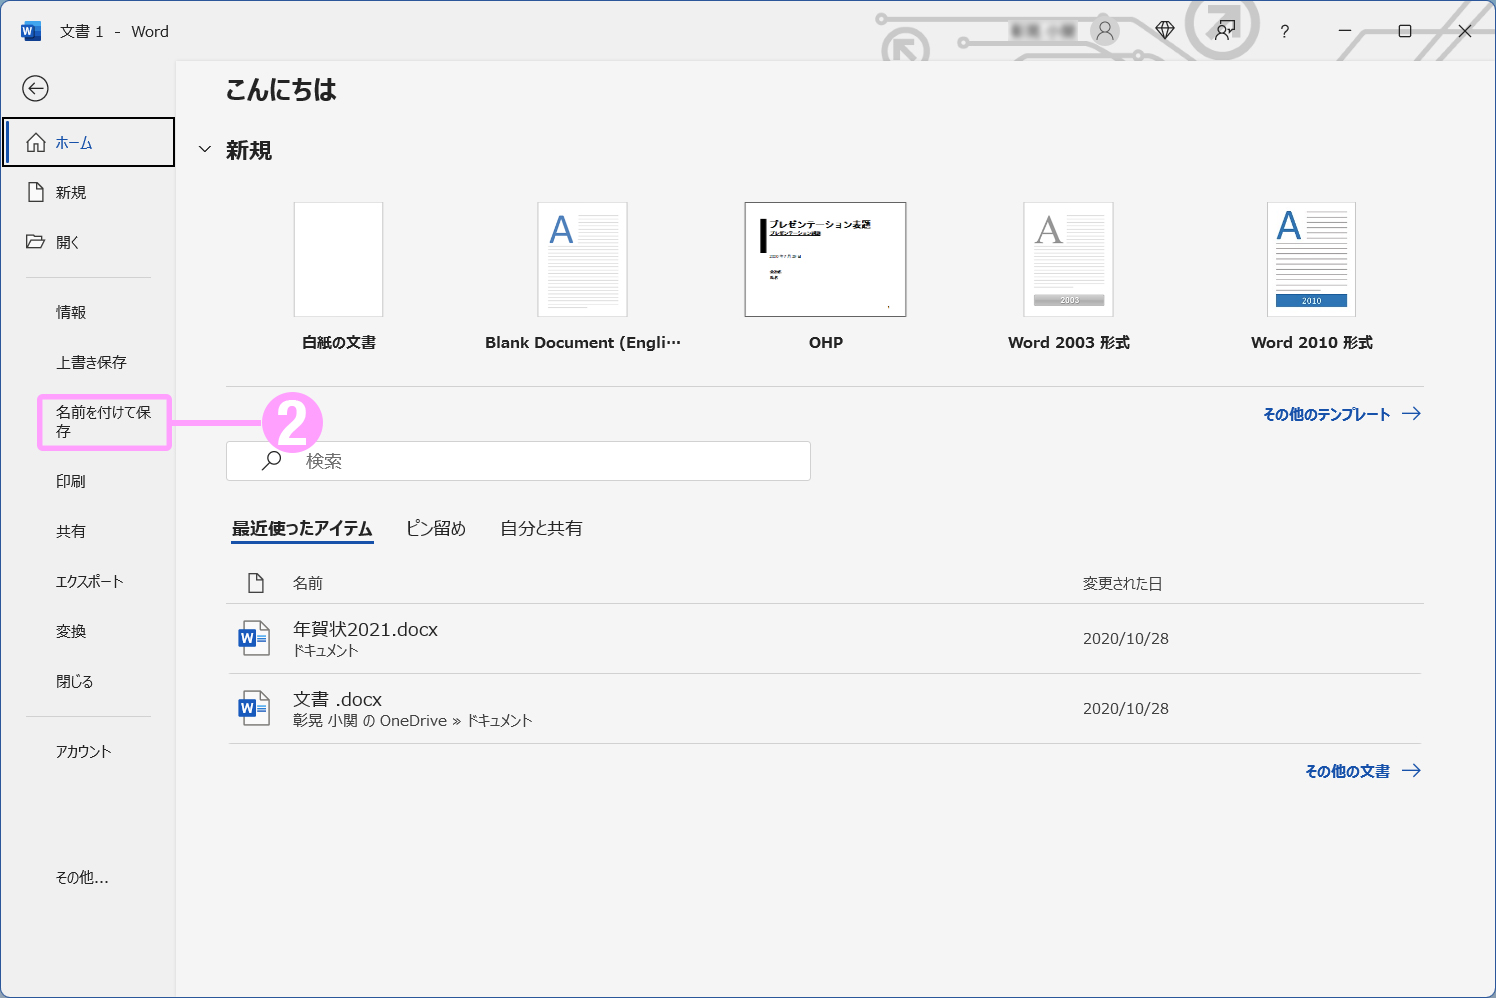This screenshot has width=1496, height=998.
Task: Click the diamond premium icon
Action: click(x=1165, y=31)
